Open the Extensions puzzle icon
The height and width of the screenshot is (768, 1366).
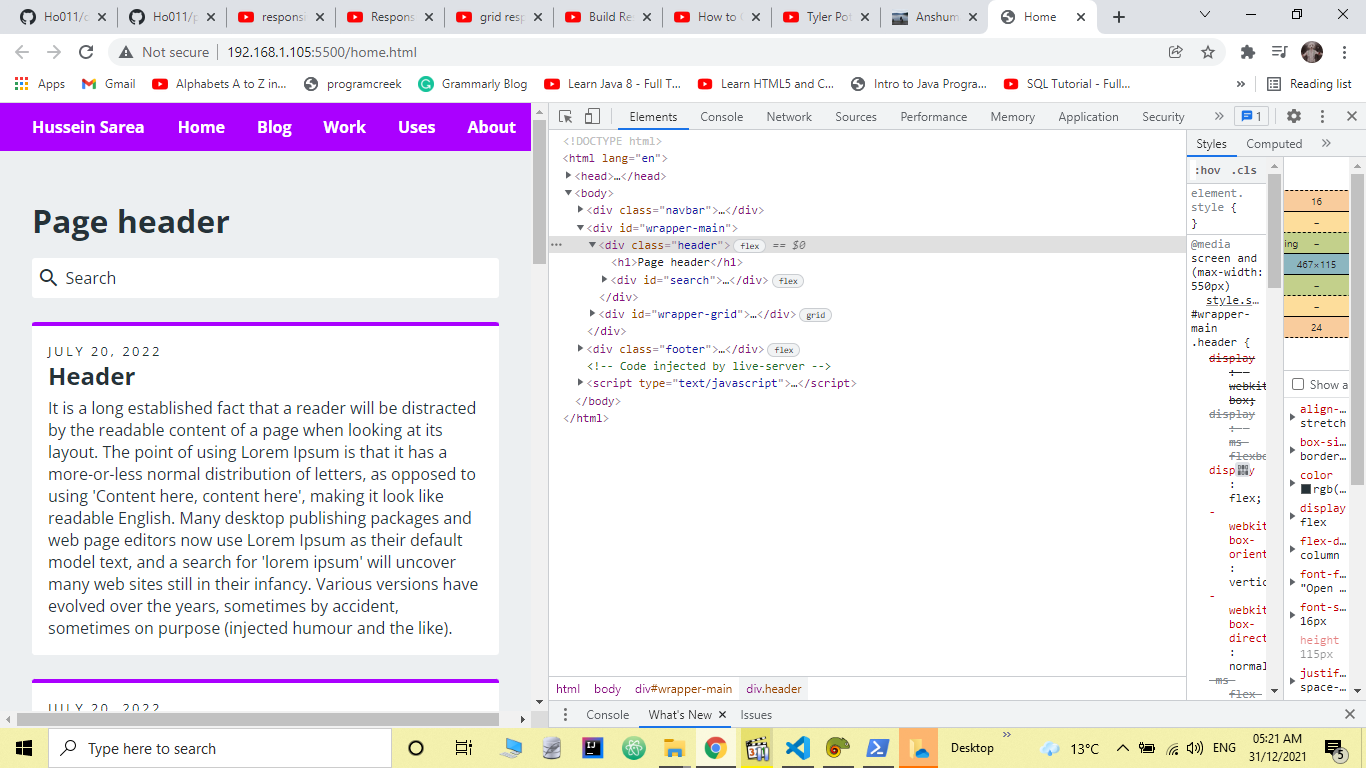pos(1247,52)
